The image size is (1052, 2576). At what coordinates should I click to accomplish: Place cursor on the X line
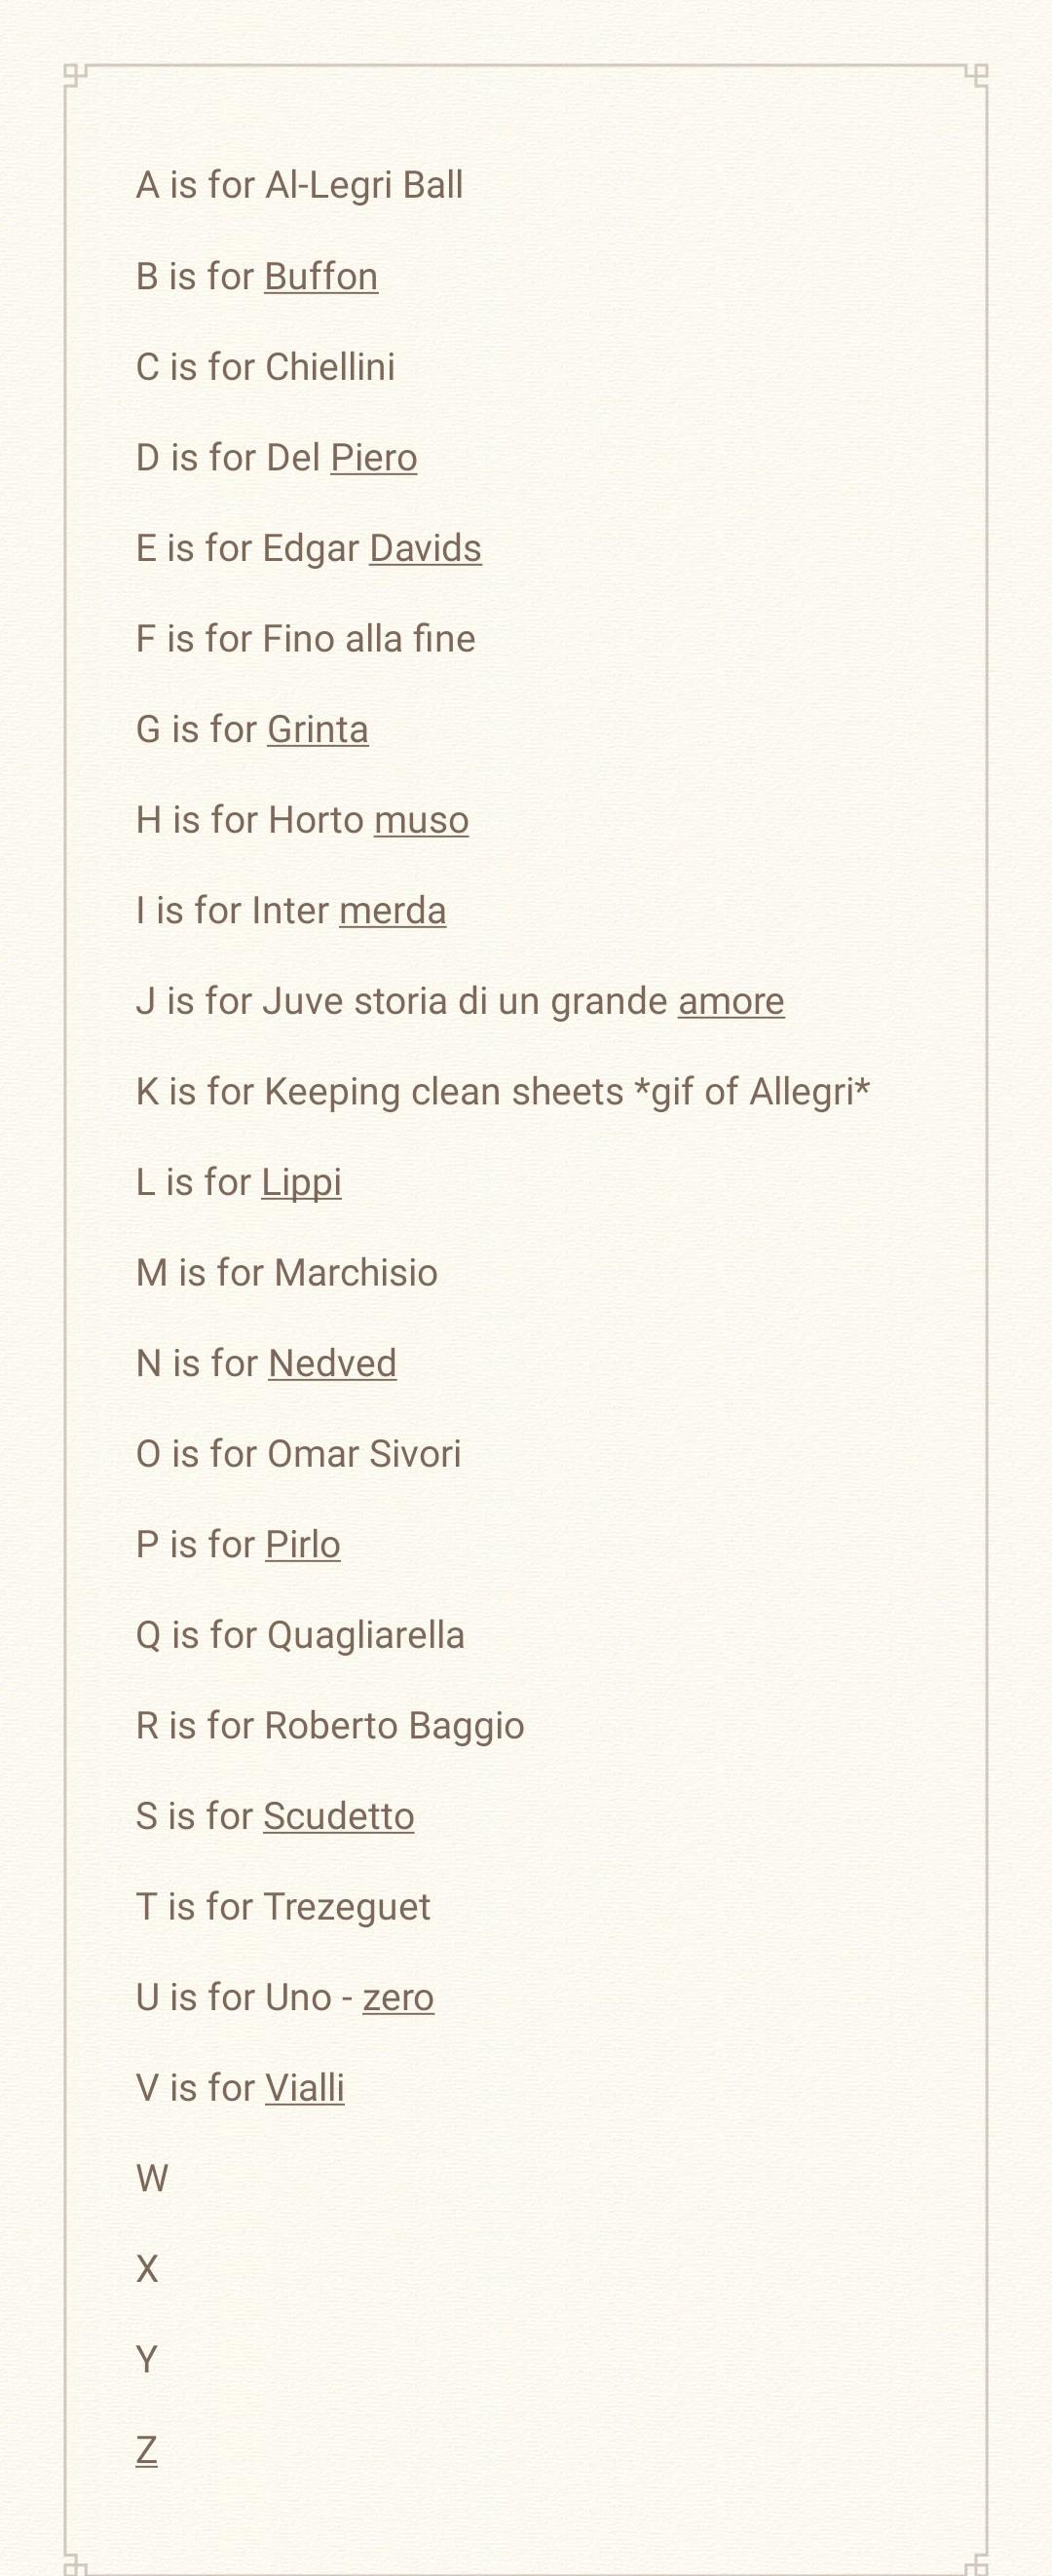(x=147, y=2270)
